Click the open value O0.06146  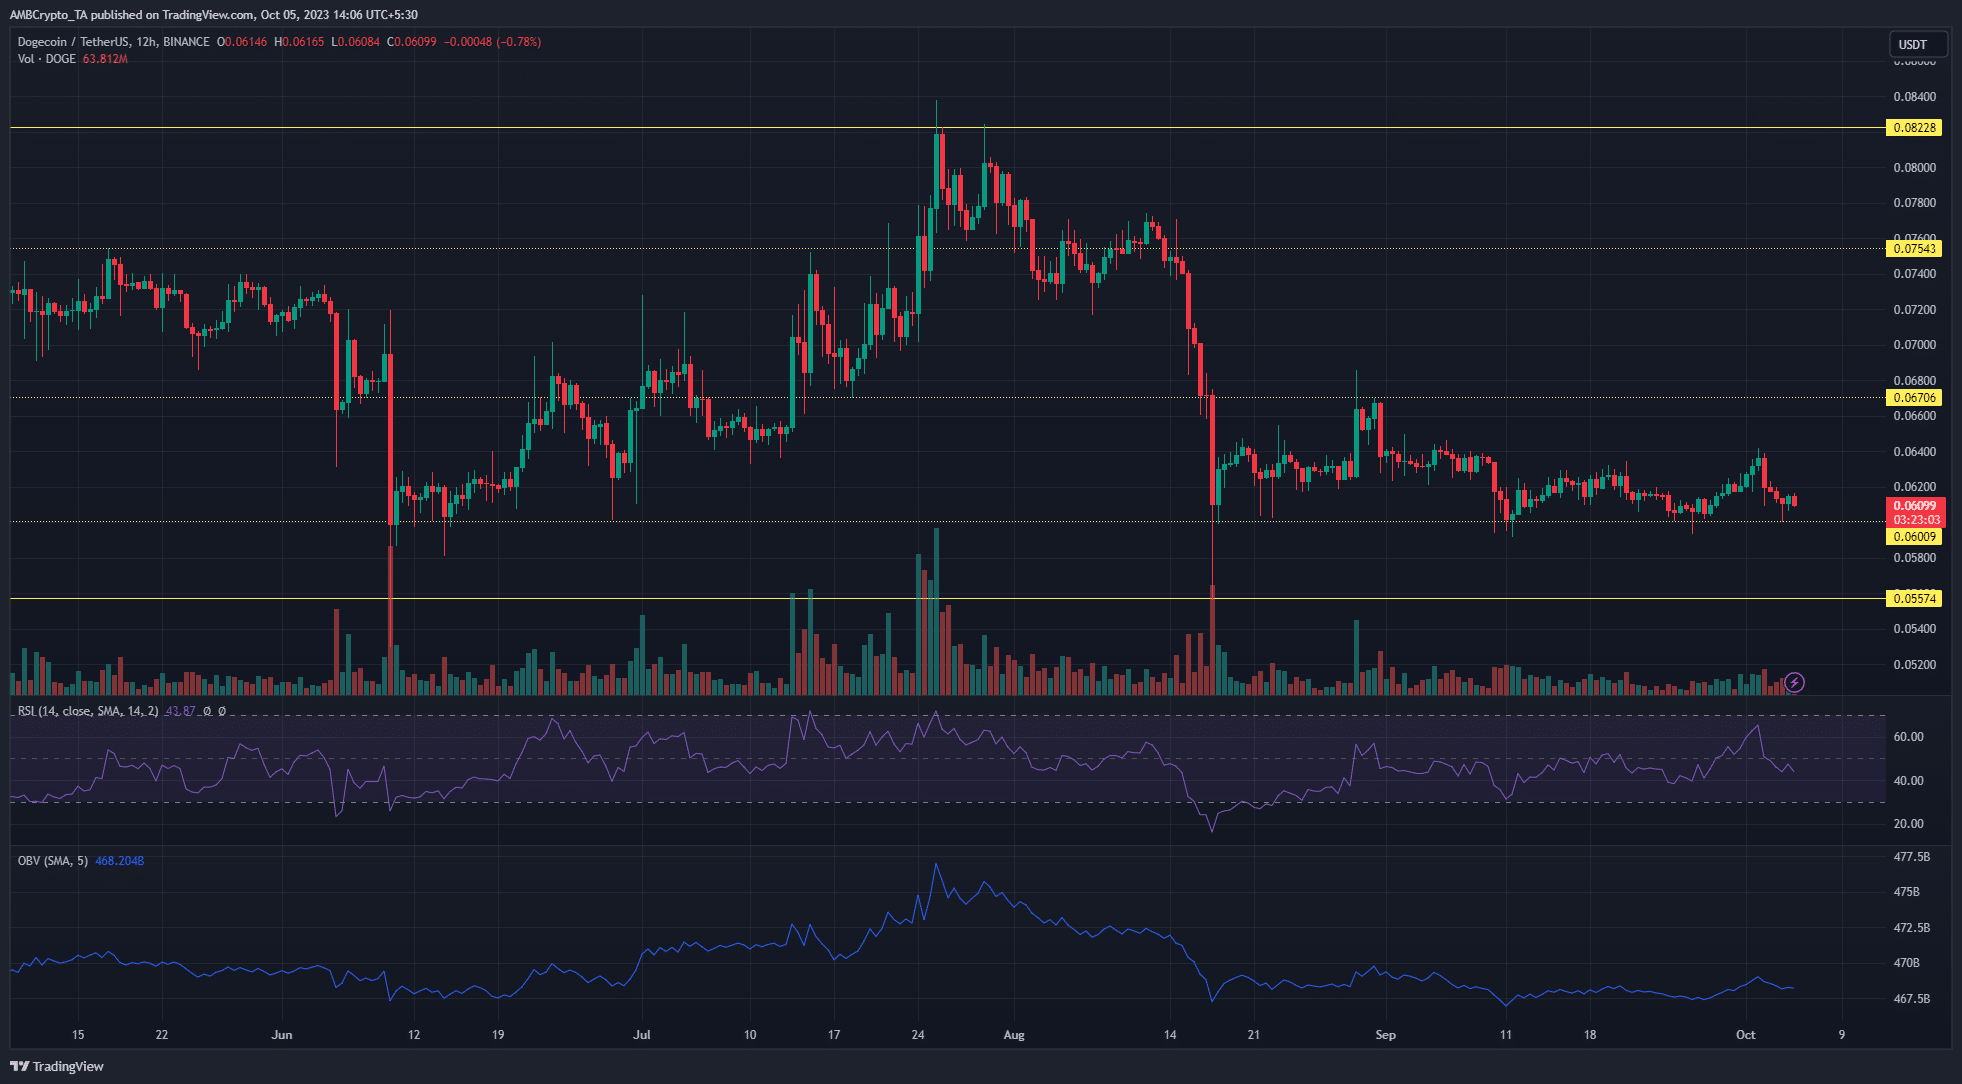click(241, 42)
